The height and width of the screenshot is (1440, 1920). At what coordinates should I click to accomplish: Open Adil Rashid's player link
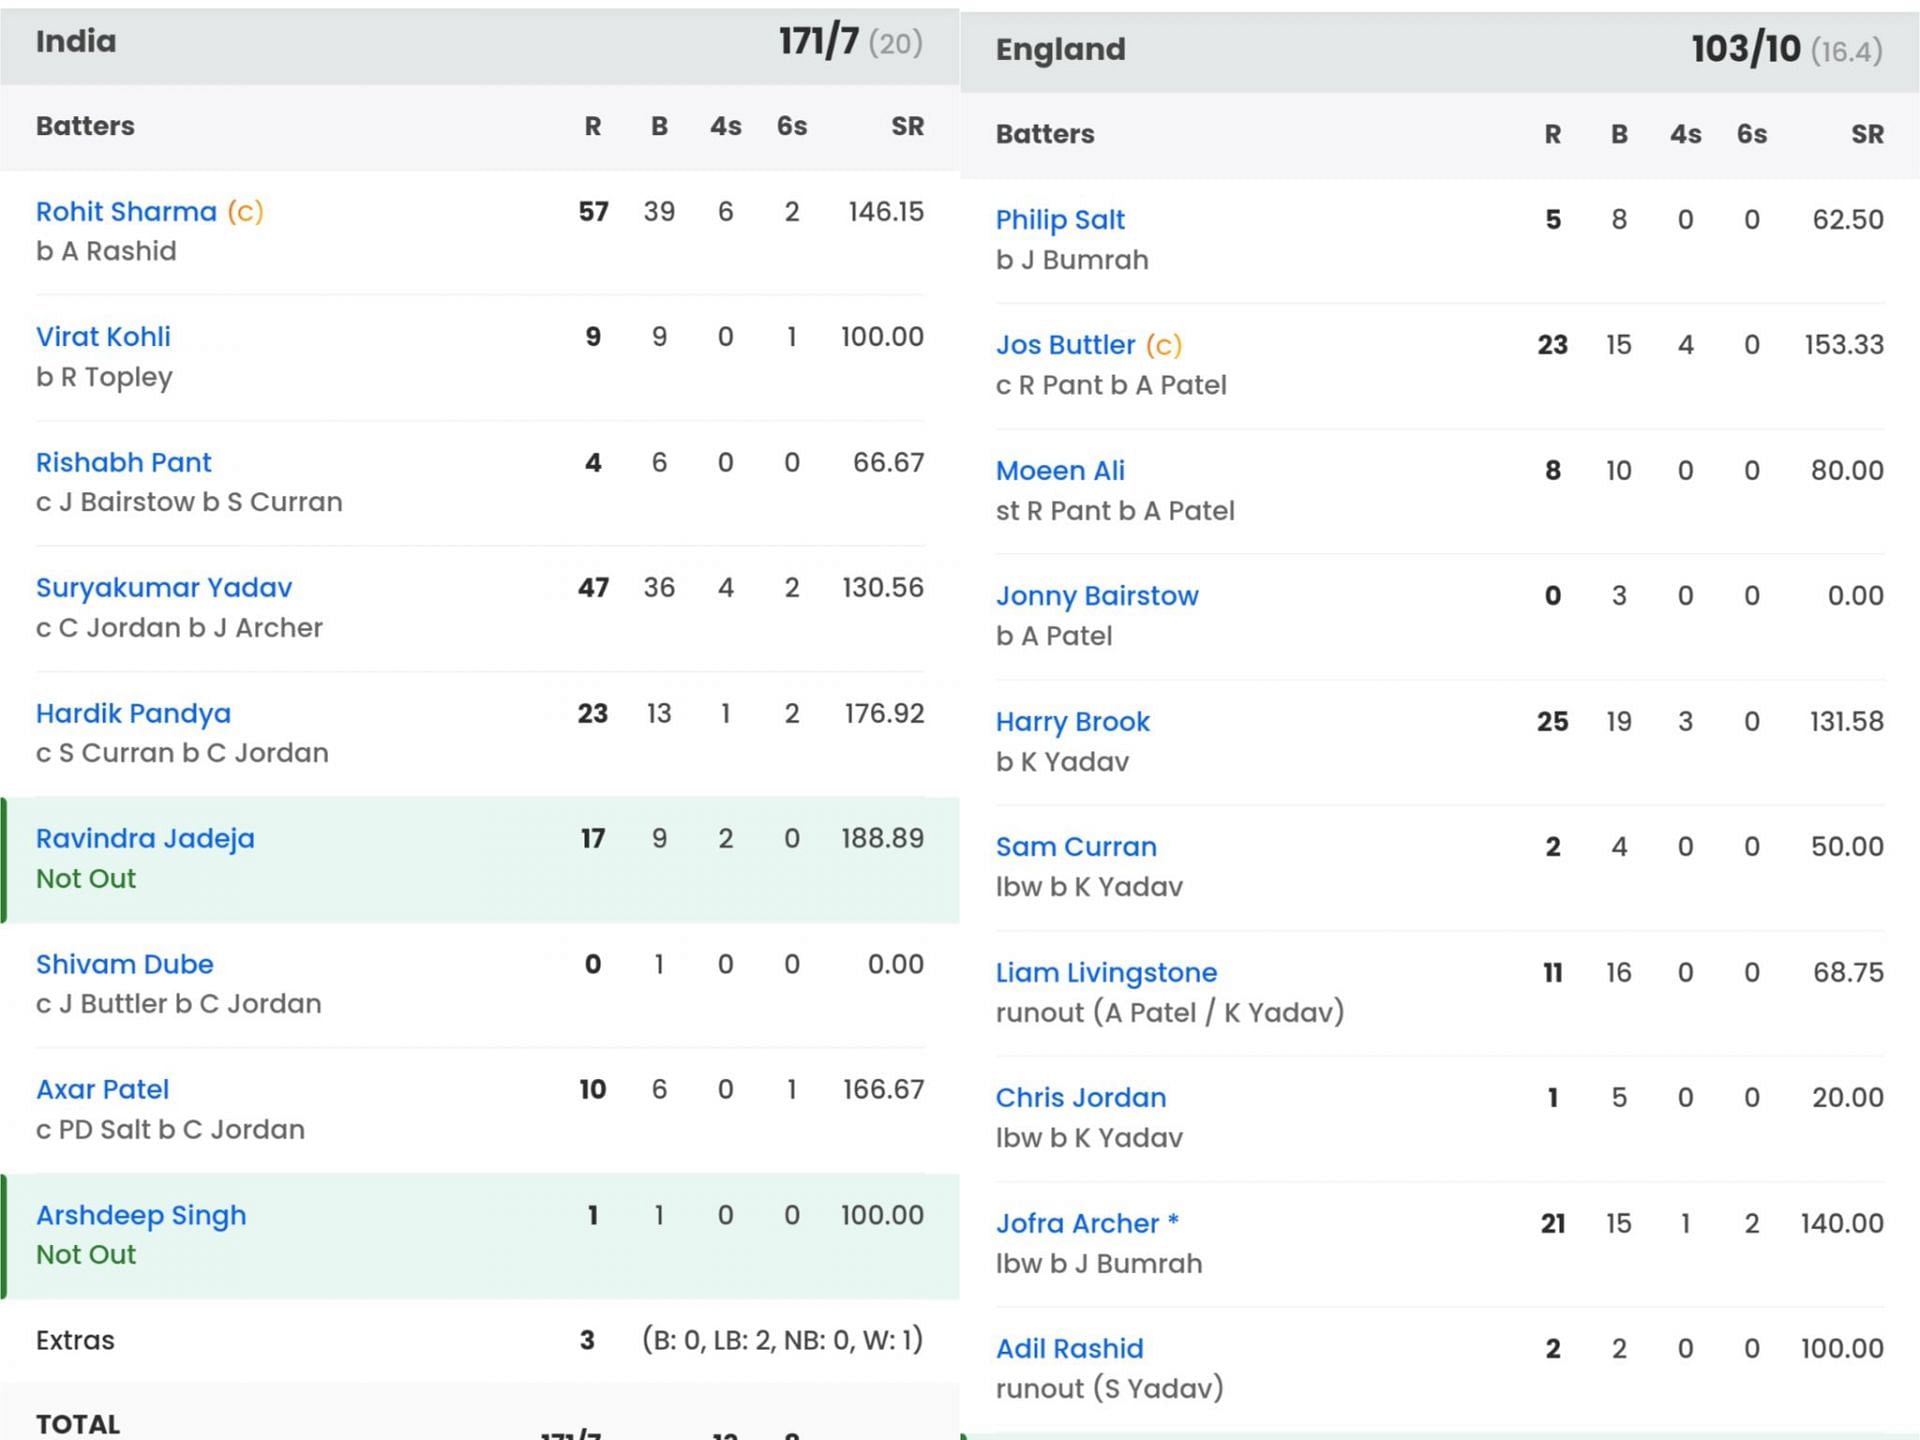(1069, 1349)
